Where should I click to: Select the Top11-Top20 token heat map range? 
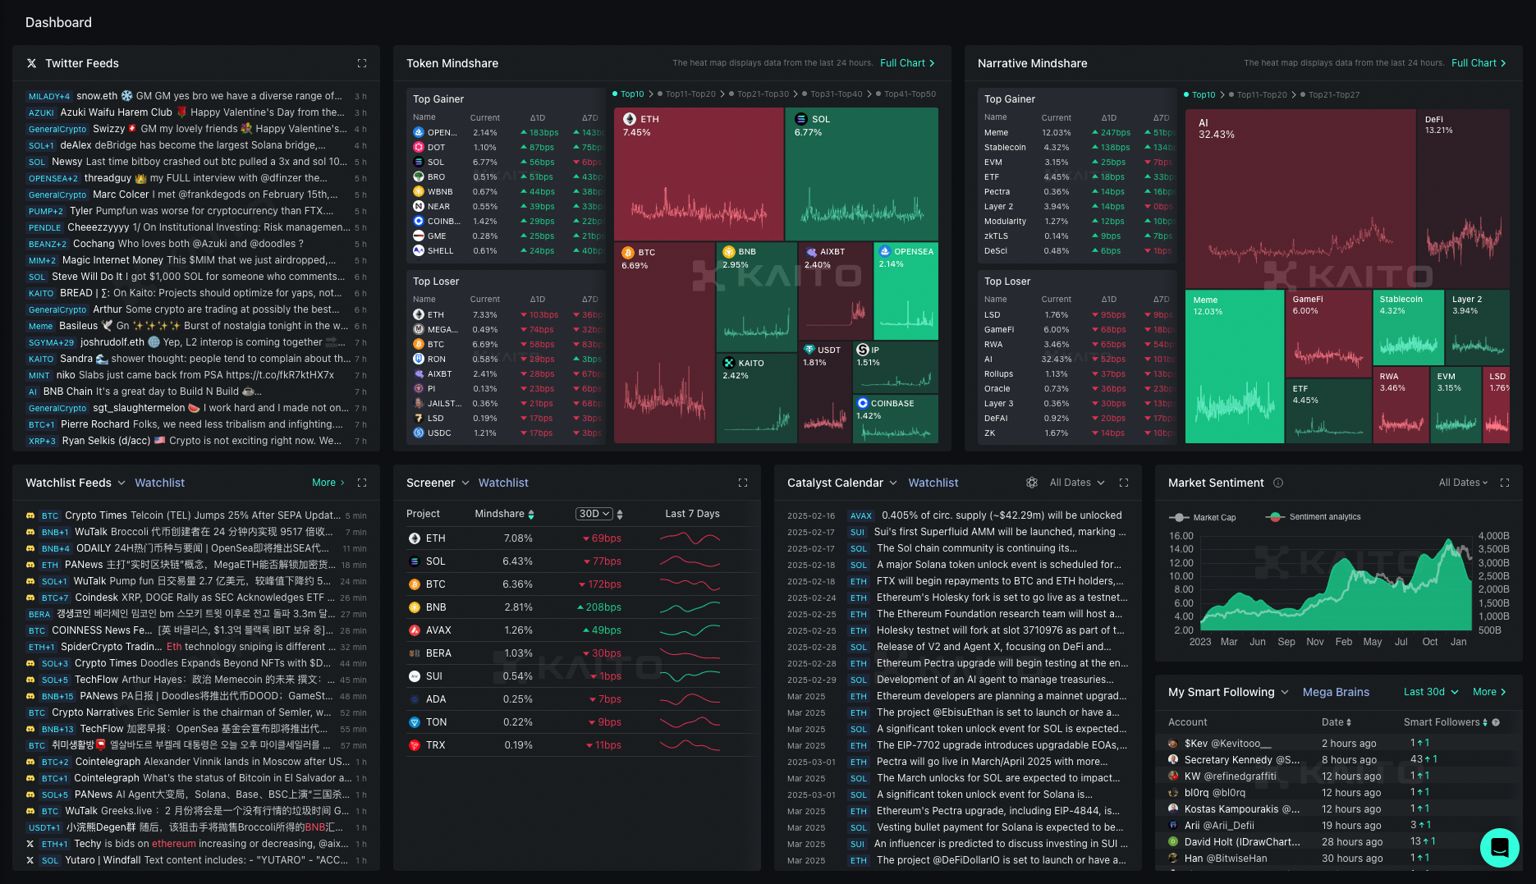click(x=688, y=94)
